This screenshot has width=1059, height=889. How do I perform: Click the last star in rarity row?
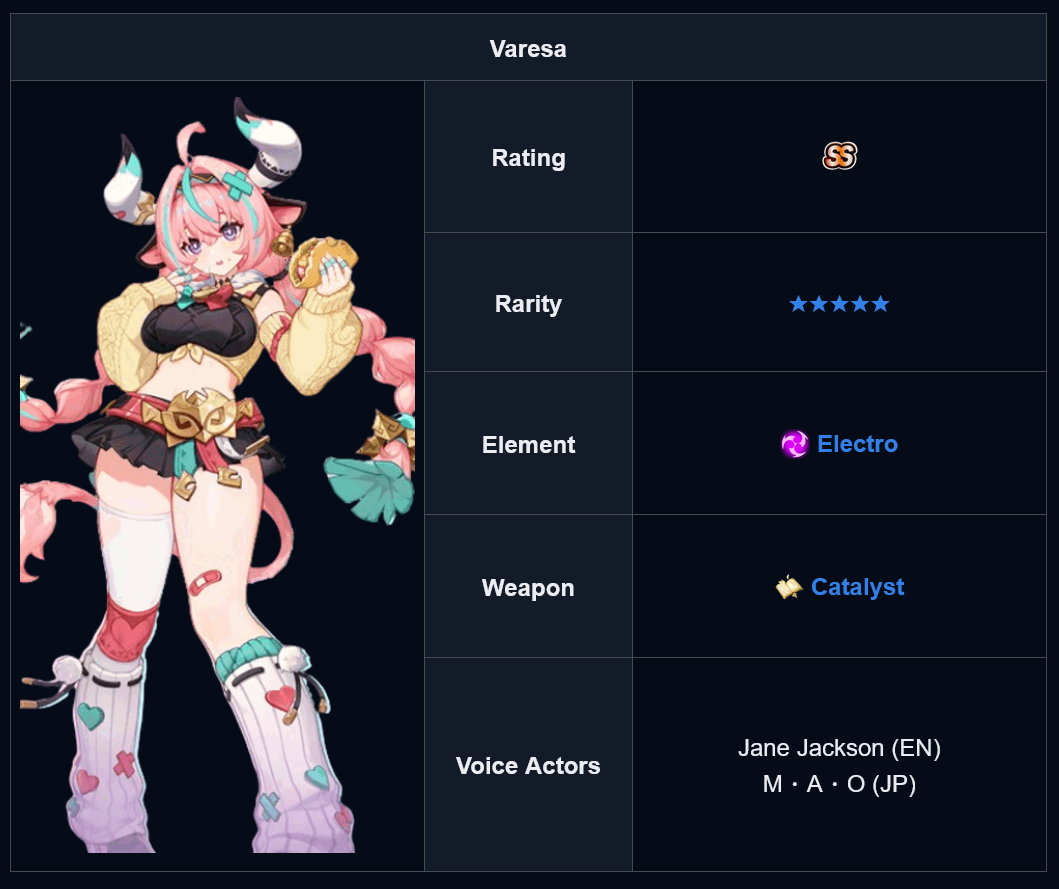point(880,304)
